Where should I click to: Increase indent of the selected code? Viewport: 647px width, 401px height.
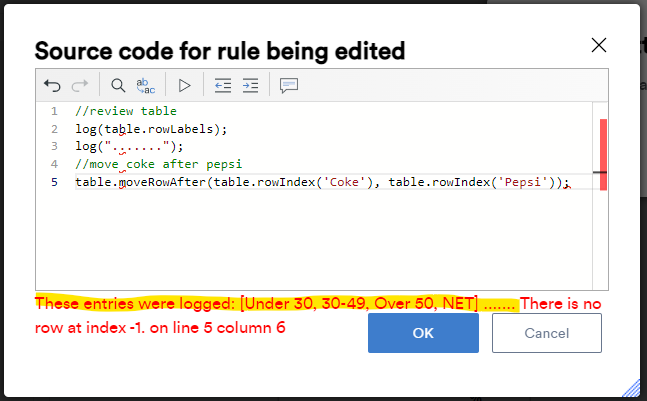point(250,86)
